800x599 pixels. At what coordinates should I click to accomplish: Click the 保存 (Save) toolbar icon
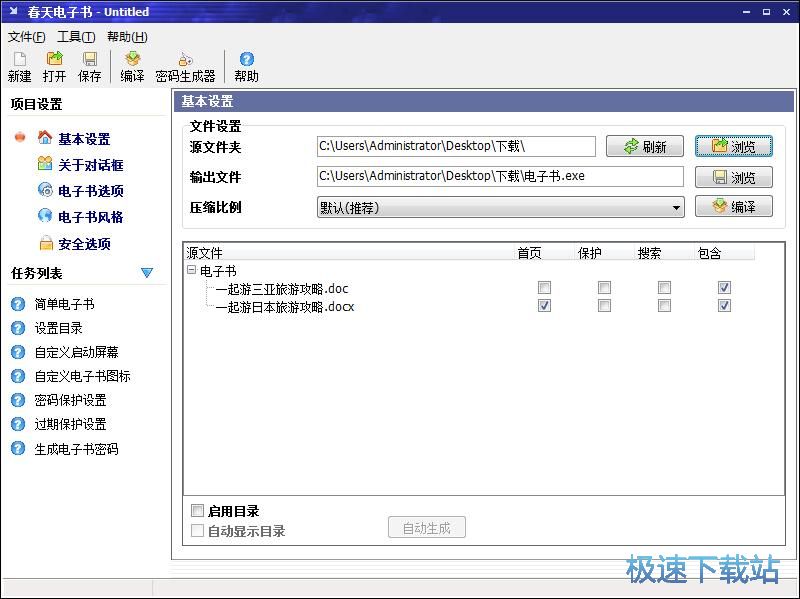pos(90,67)
